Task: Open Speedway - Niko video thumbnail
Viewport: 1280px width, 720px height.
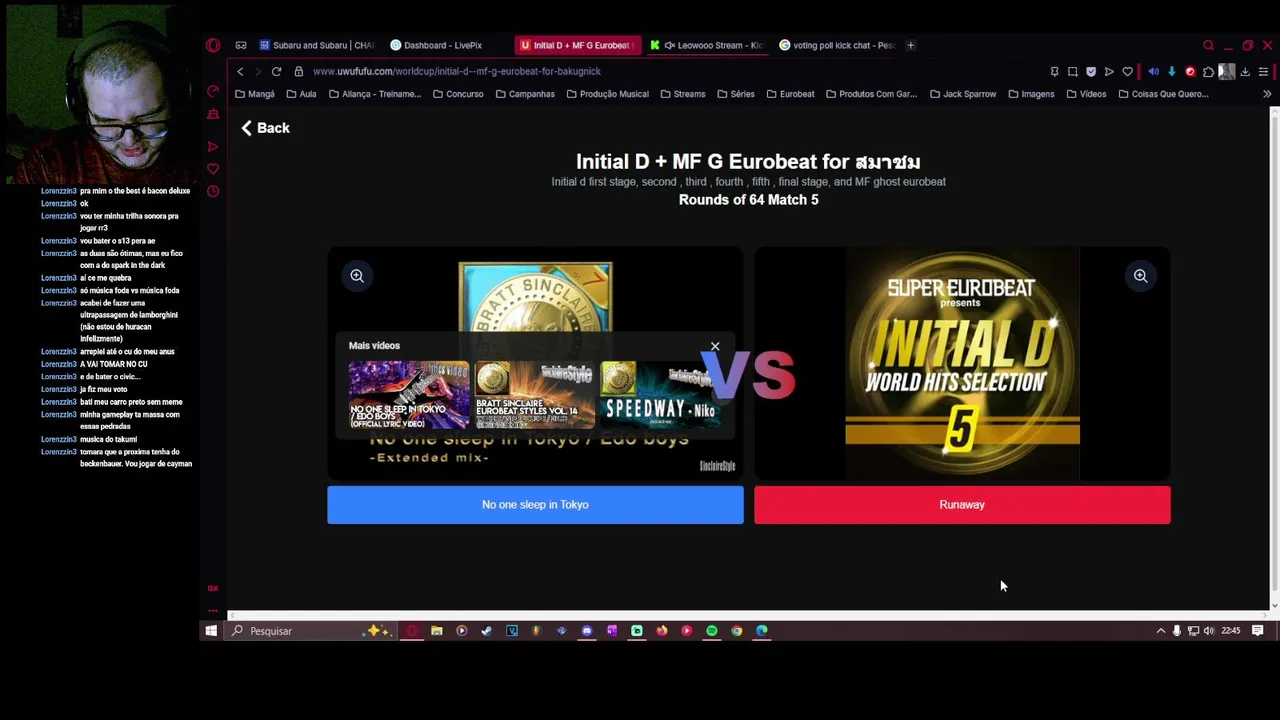Action: tap(661, 395)
